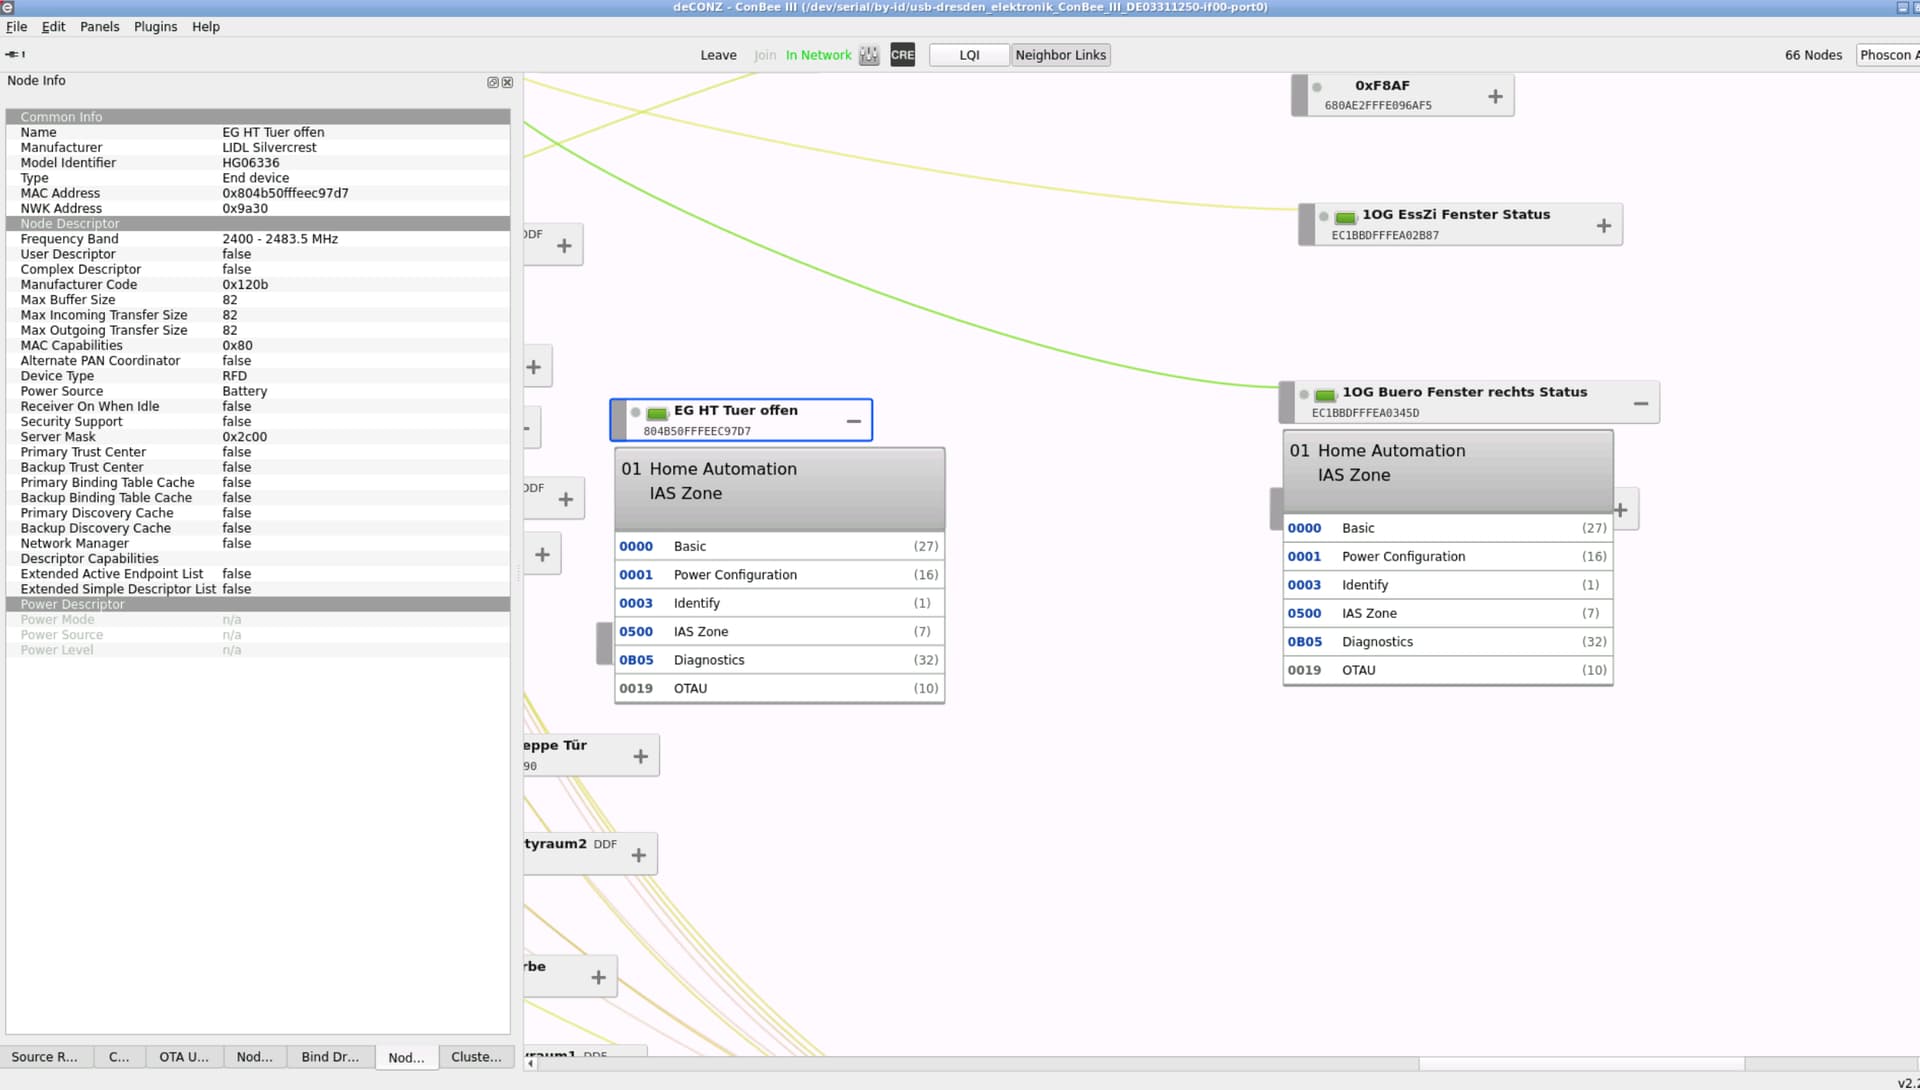Click endpoint 01 header under EG HT Tuer offen

click(779, 489)
